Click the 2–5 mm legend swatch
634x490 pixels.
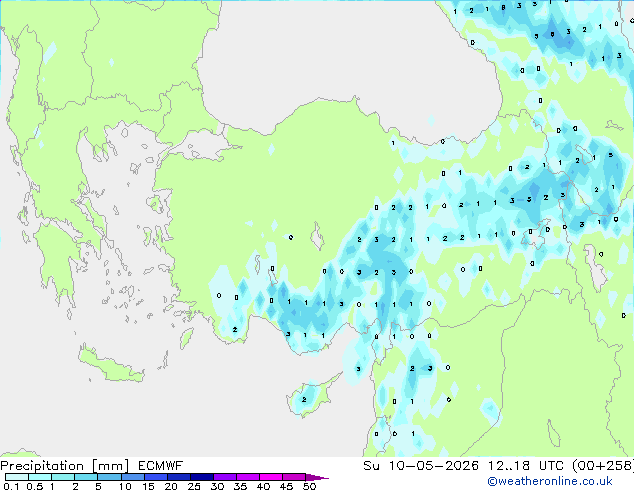click(86, 477)
